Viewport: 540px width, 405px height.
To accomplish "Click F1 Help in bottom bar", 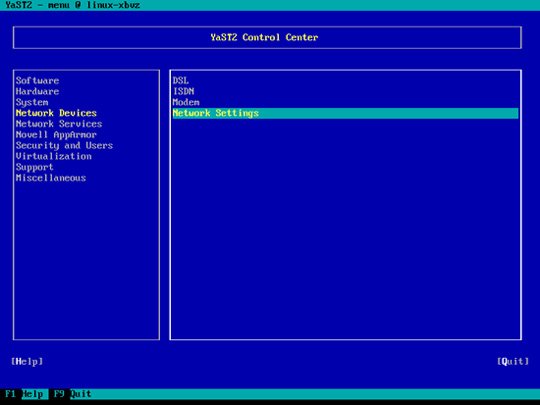I will pos(24,394).
